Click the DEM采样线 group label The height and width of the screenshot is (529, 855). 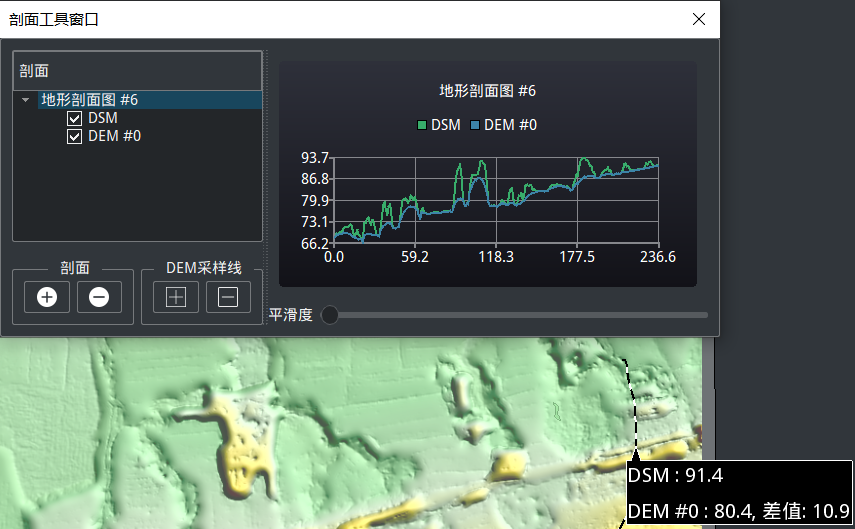203,268
